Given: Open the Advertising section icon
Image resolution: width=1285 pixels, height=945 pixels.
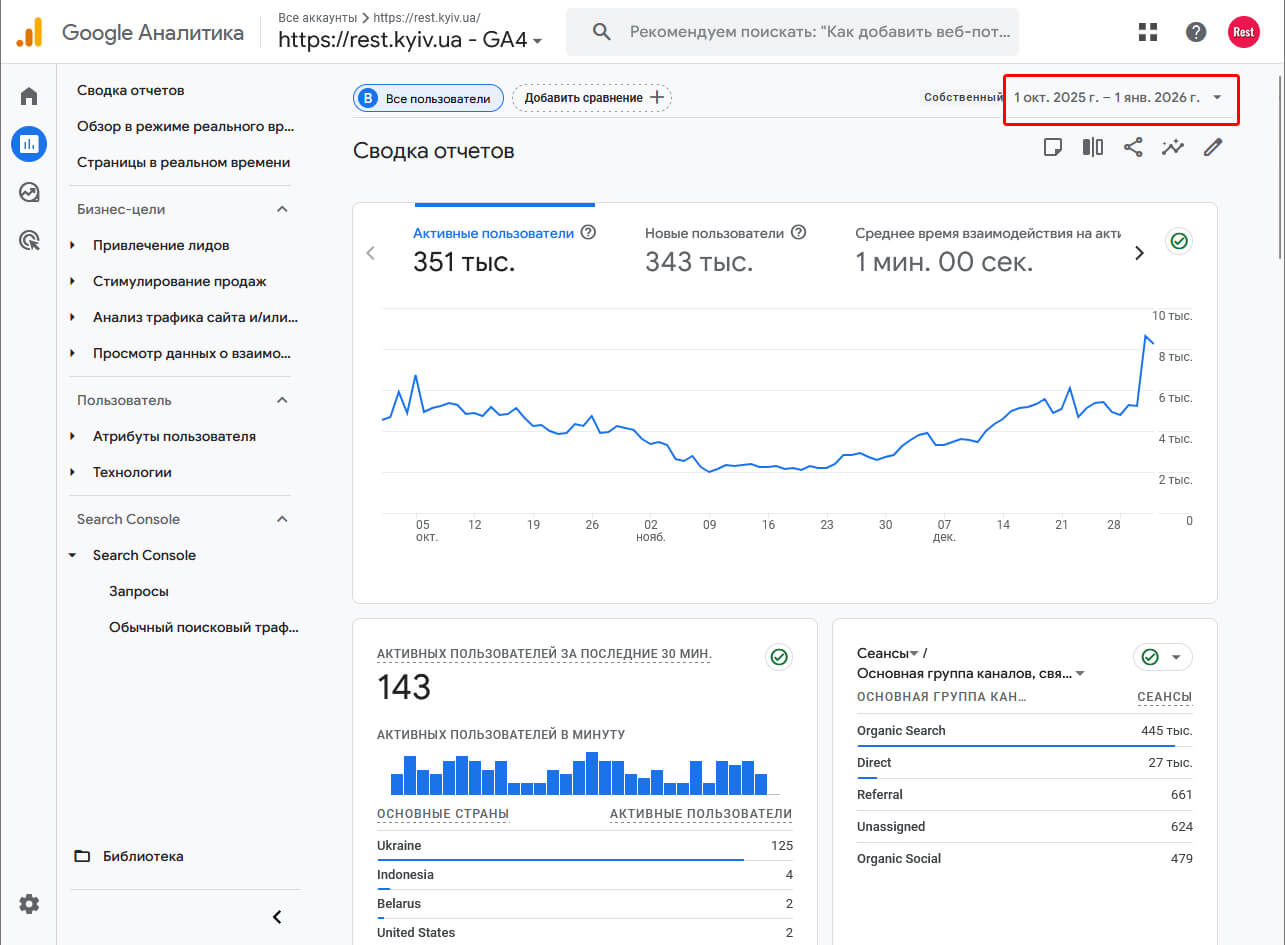Looking at the screenshot, I should click(x=29, y=240).
